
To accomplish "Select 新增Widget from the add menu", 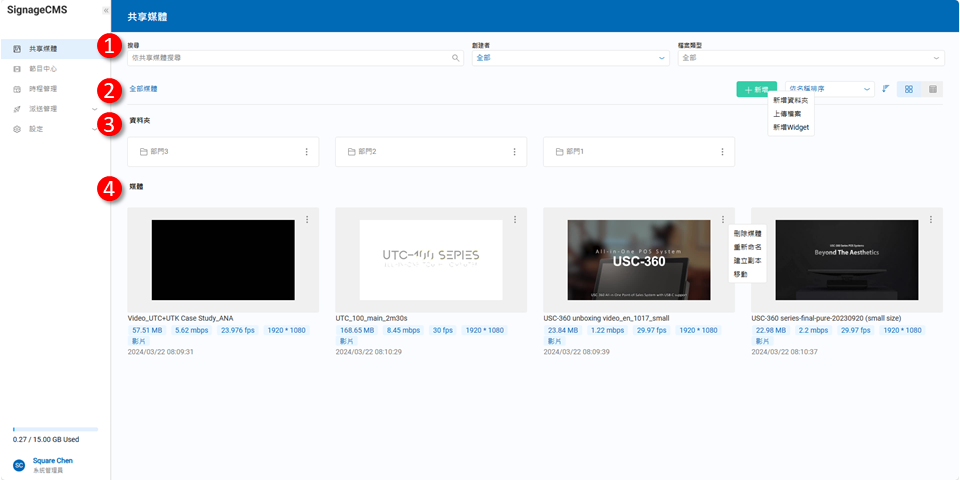I will point(790,128).
